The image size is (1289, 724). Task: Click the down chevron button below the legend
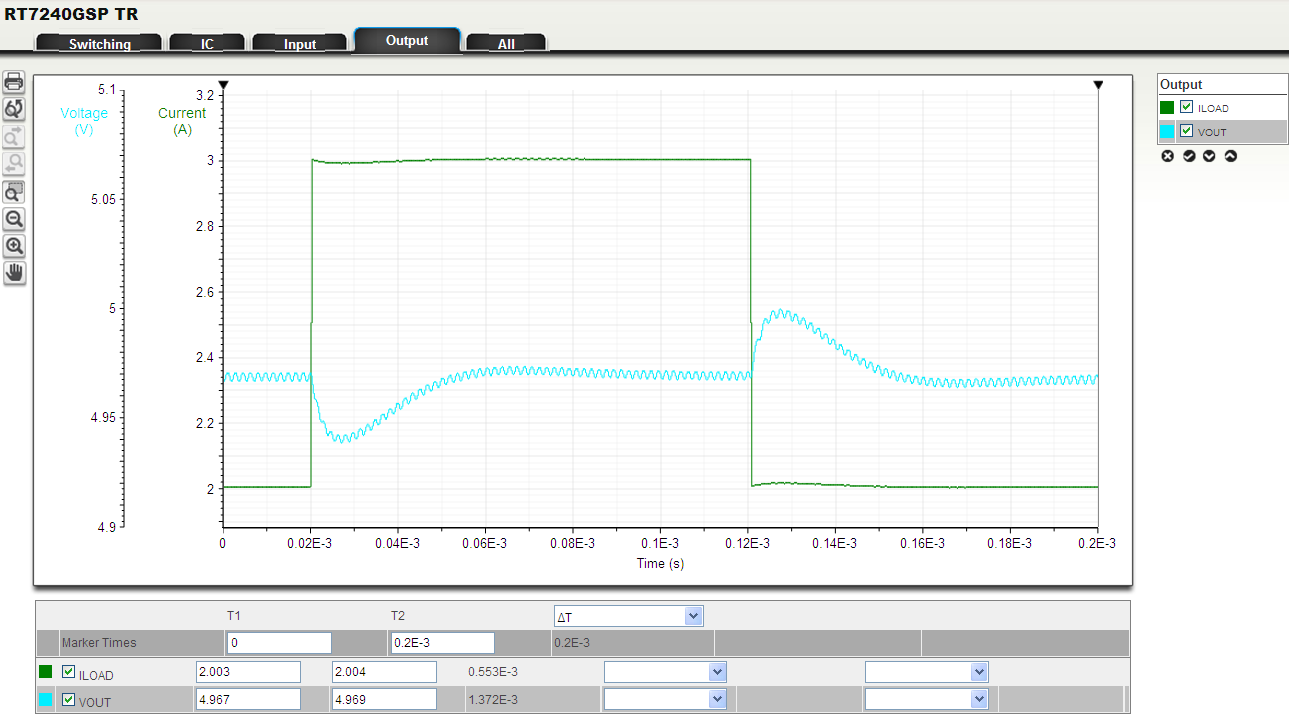1209,155
